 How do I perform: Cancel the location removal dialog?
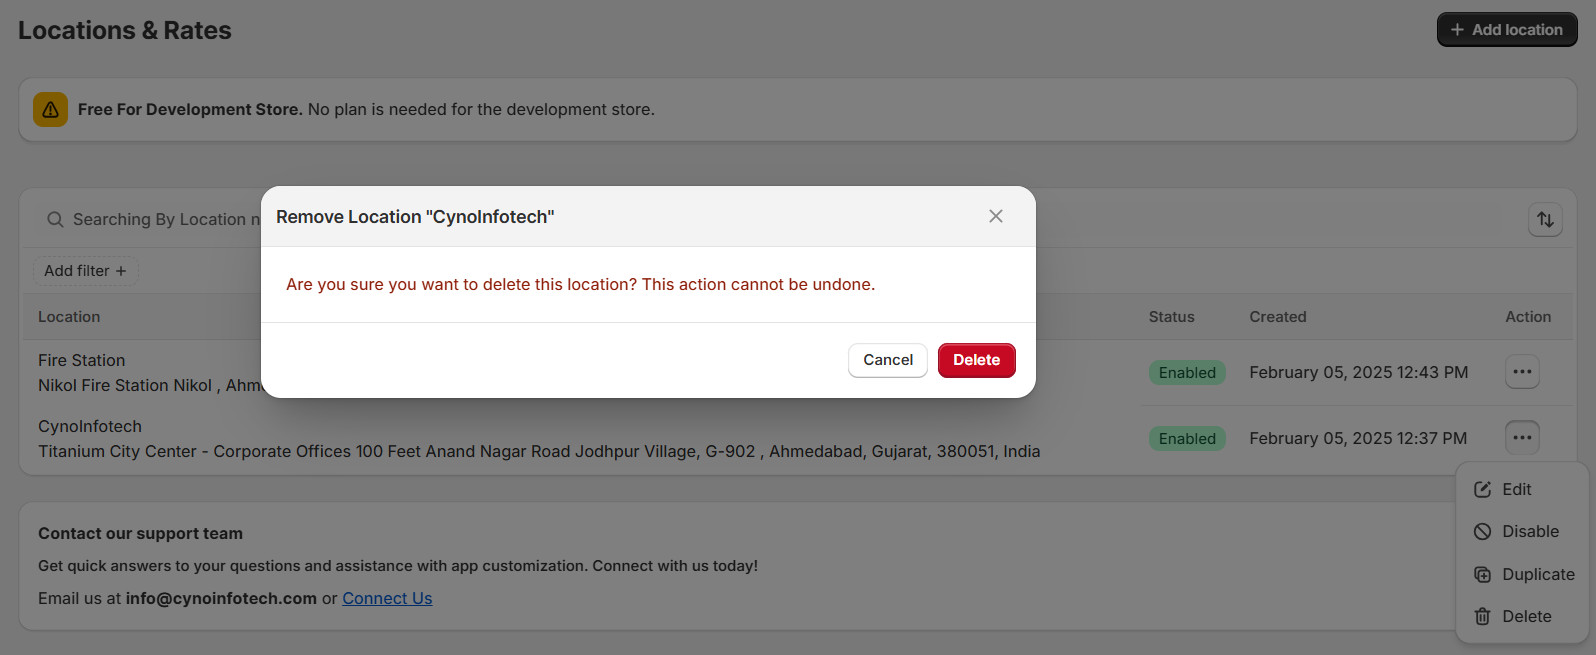click(888, 360)
